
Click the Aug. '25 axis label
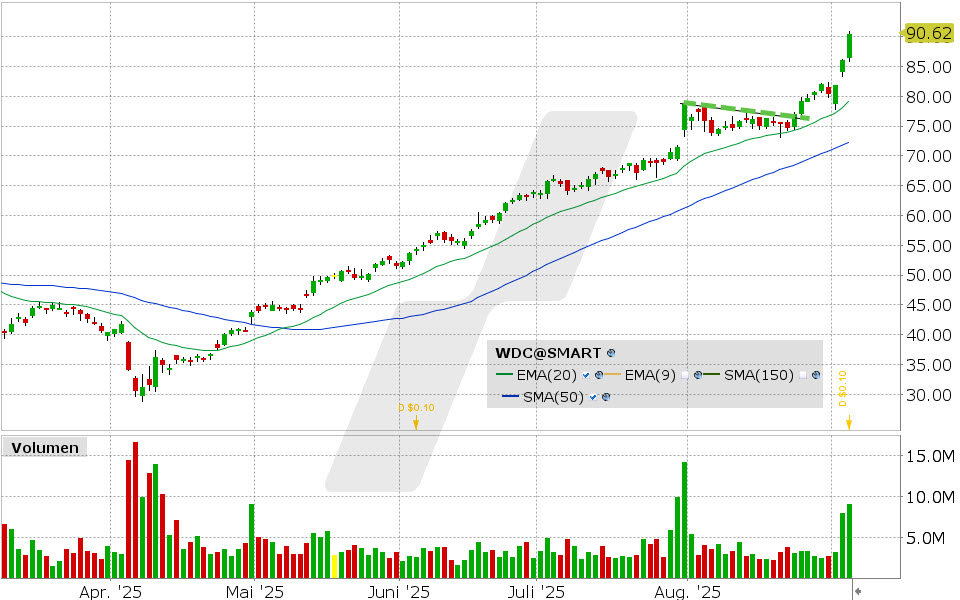coord(688,592)
